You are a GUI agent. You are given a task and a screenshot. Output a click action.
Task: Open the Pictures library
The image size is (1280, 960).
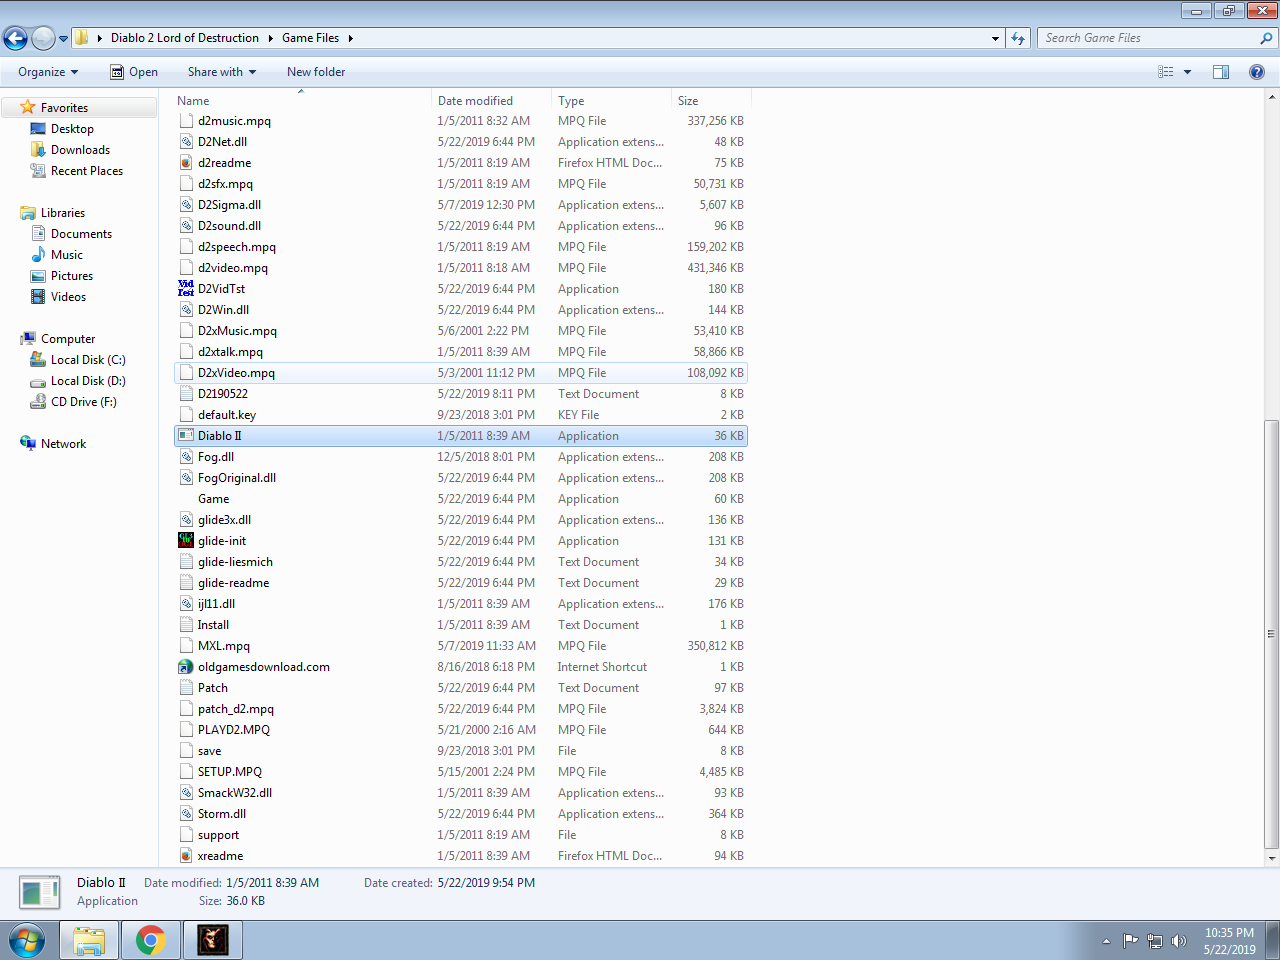coord(72,276)
